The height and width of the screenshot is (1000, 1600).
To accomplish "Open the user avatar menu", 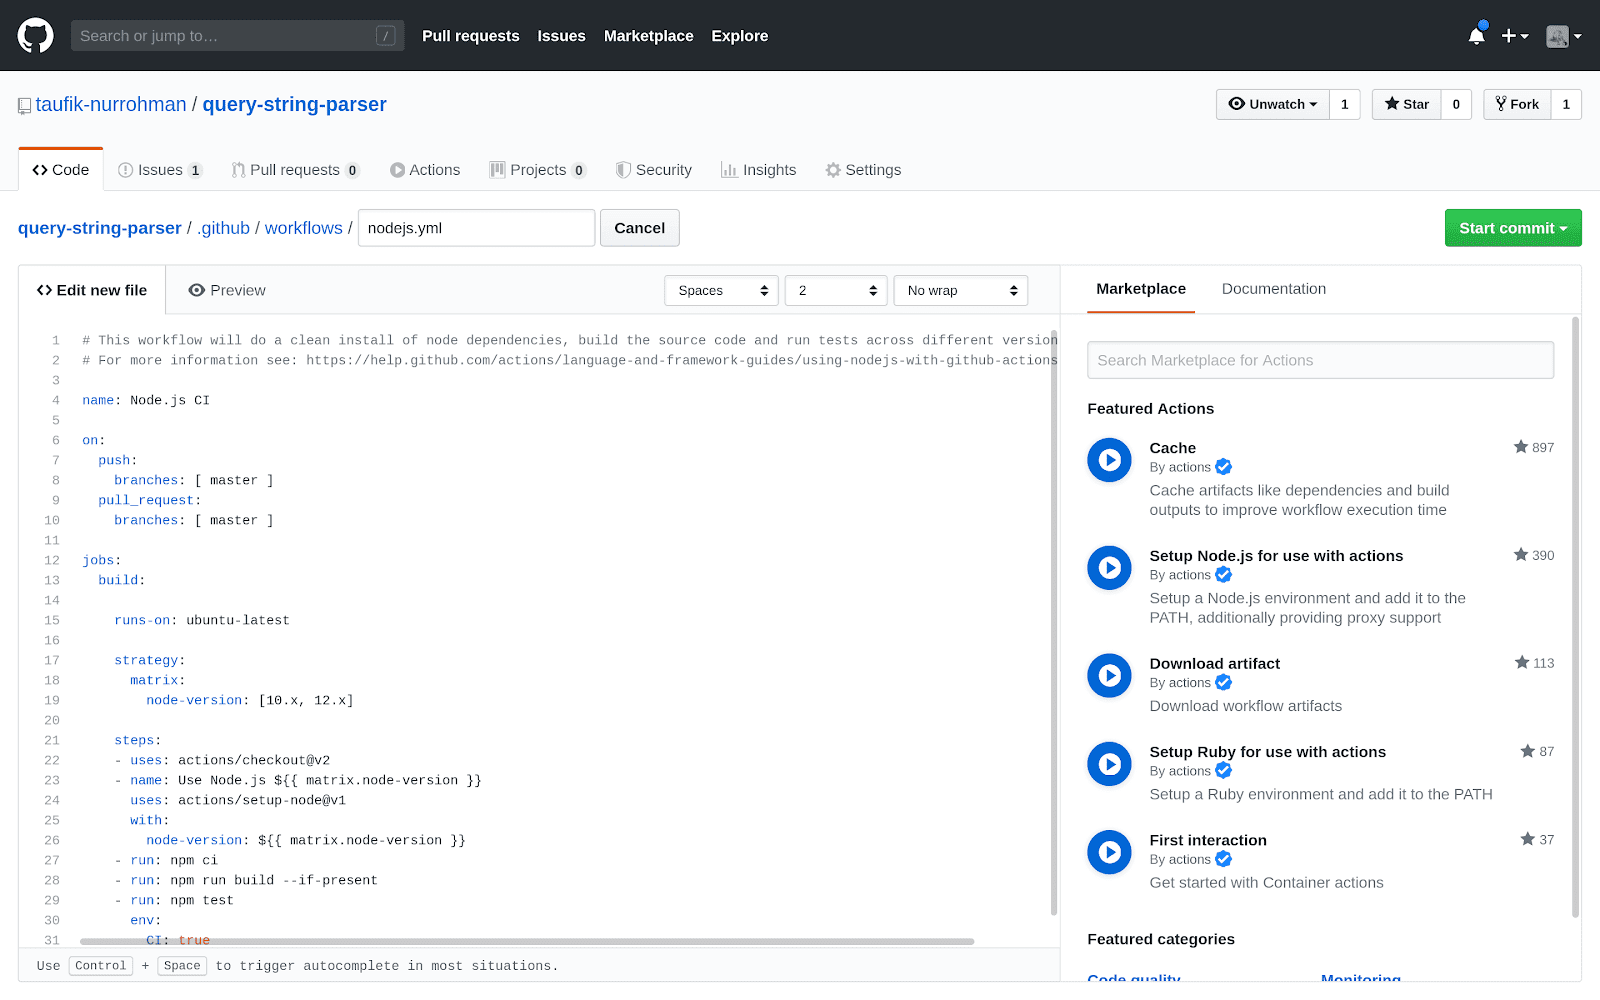I will (x=1563, y=36).
